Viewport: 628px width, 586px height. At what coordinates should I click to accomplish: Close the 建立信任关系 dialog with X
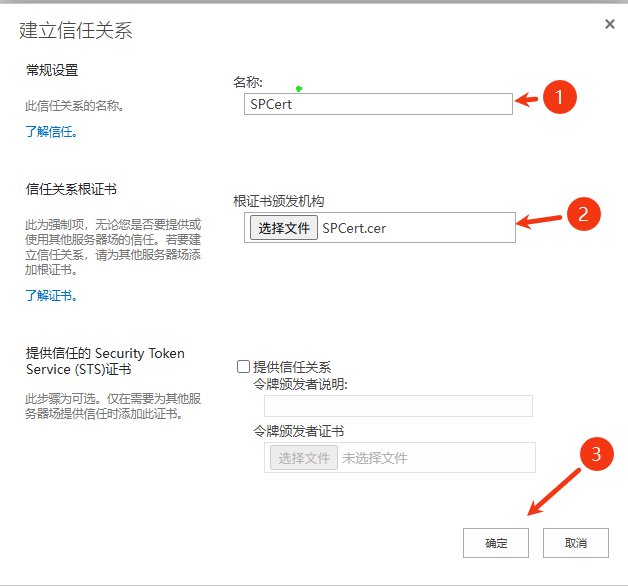pyautogui.click(x=610, y=24)
